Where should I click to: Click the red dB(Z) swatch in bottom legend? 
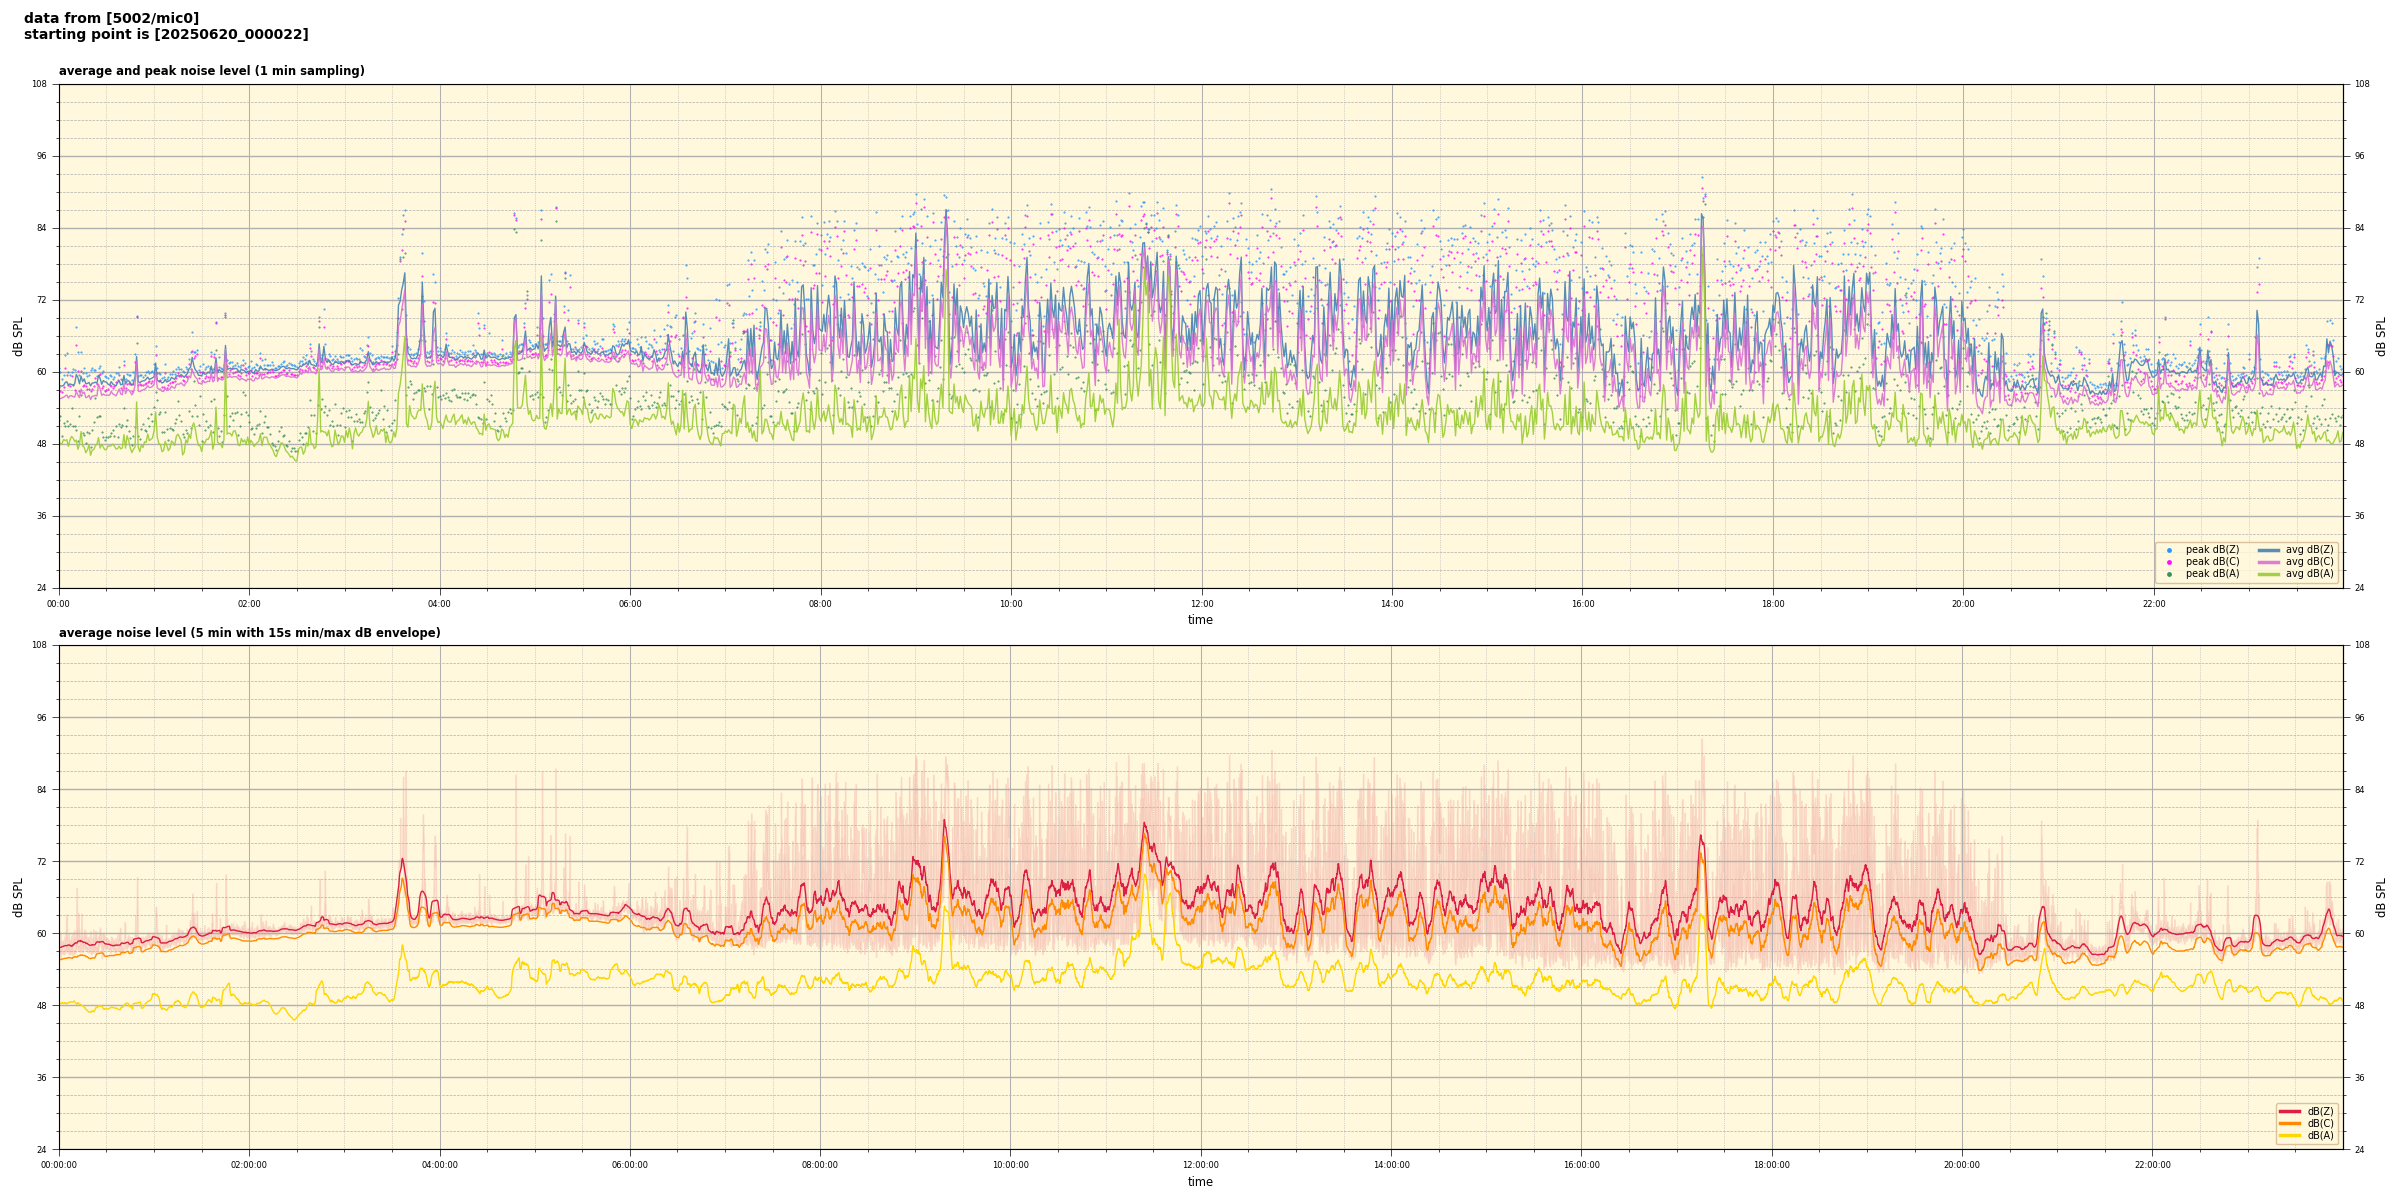(2290, 1111)
